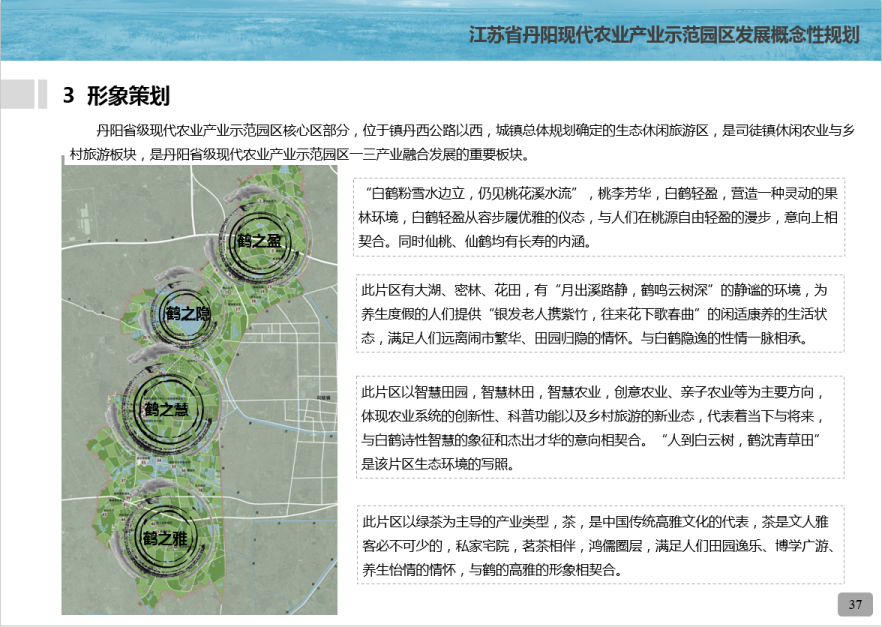This screenshot has height=627, width=882.
Task: Click the line 是该片区生态环境的写照。
Action: coord(438,464)
